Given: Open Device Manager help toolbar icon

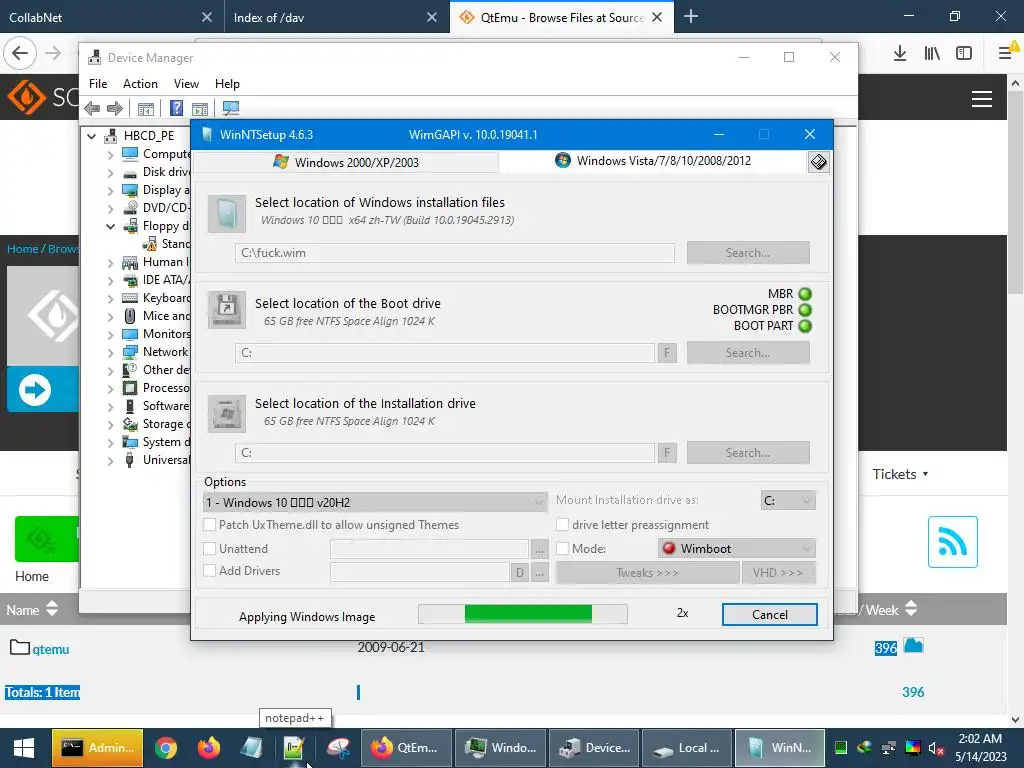Looking at the screenshot, I should 176,108.
